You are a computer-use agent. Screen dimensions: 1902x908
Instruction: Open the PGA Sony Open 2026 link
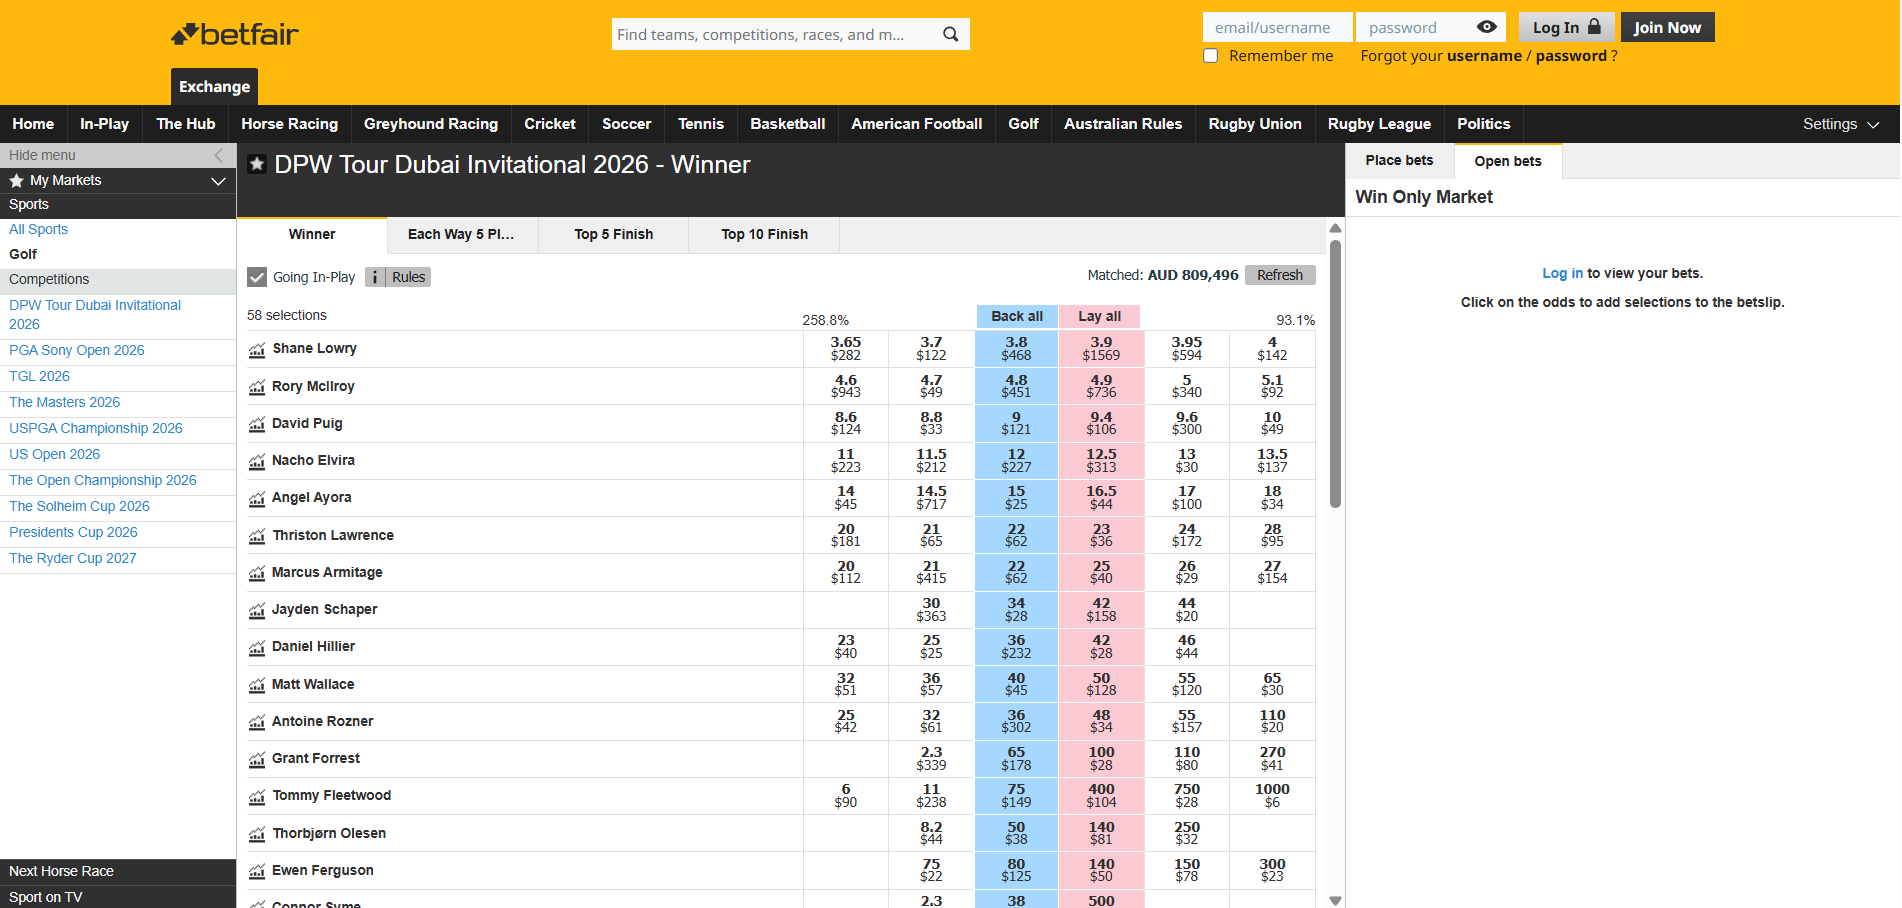click(77, 350)
